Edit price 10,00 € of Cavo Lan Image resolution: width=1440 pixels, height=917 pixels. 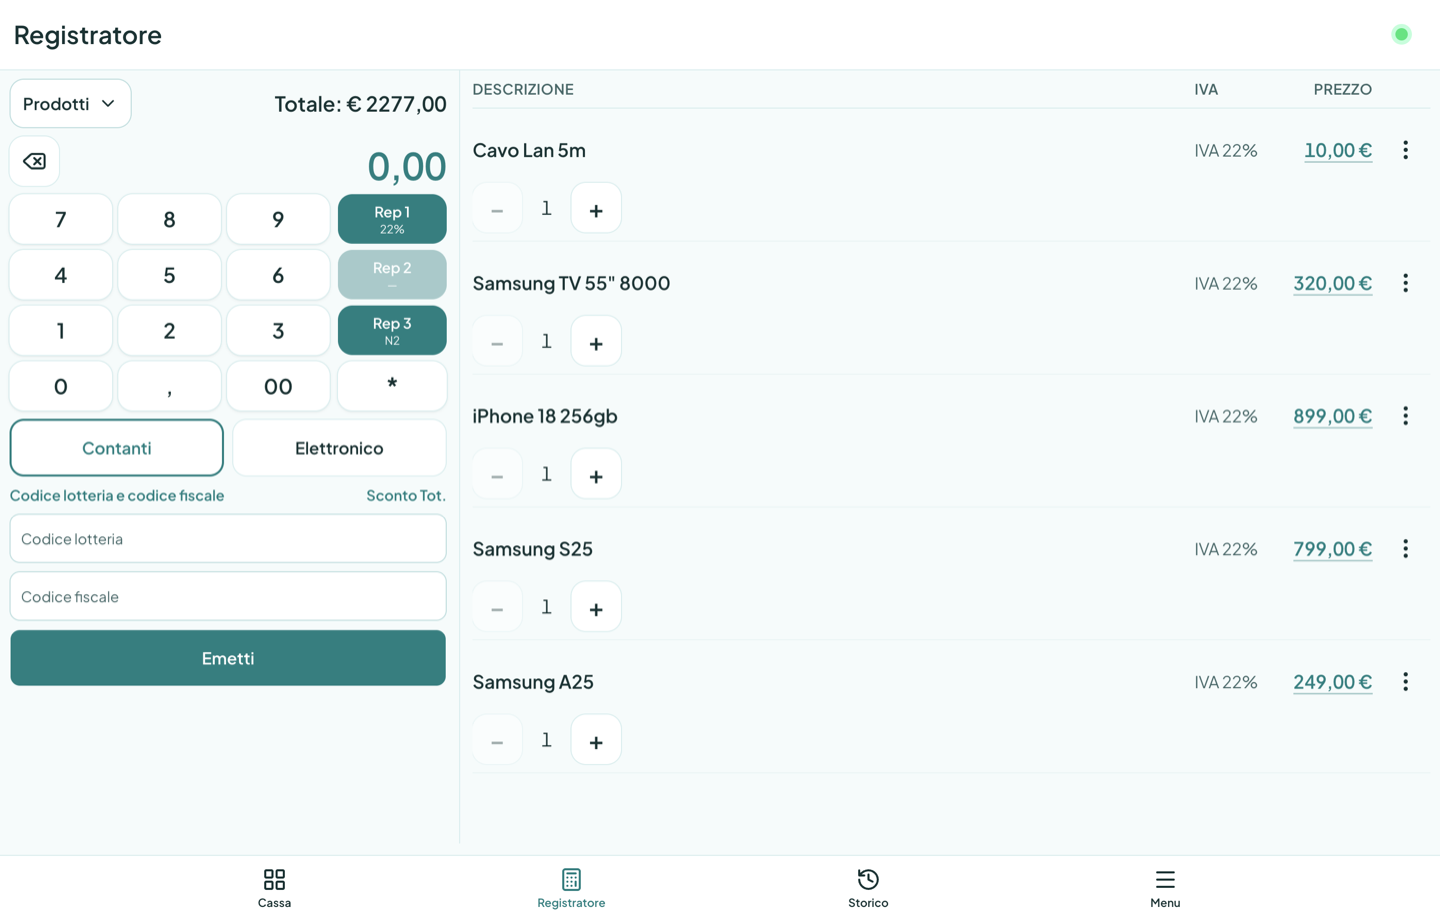[x=1338, y=150]
